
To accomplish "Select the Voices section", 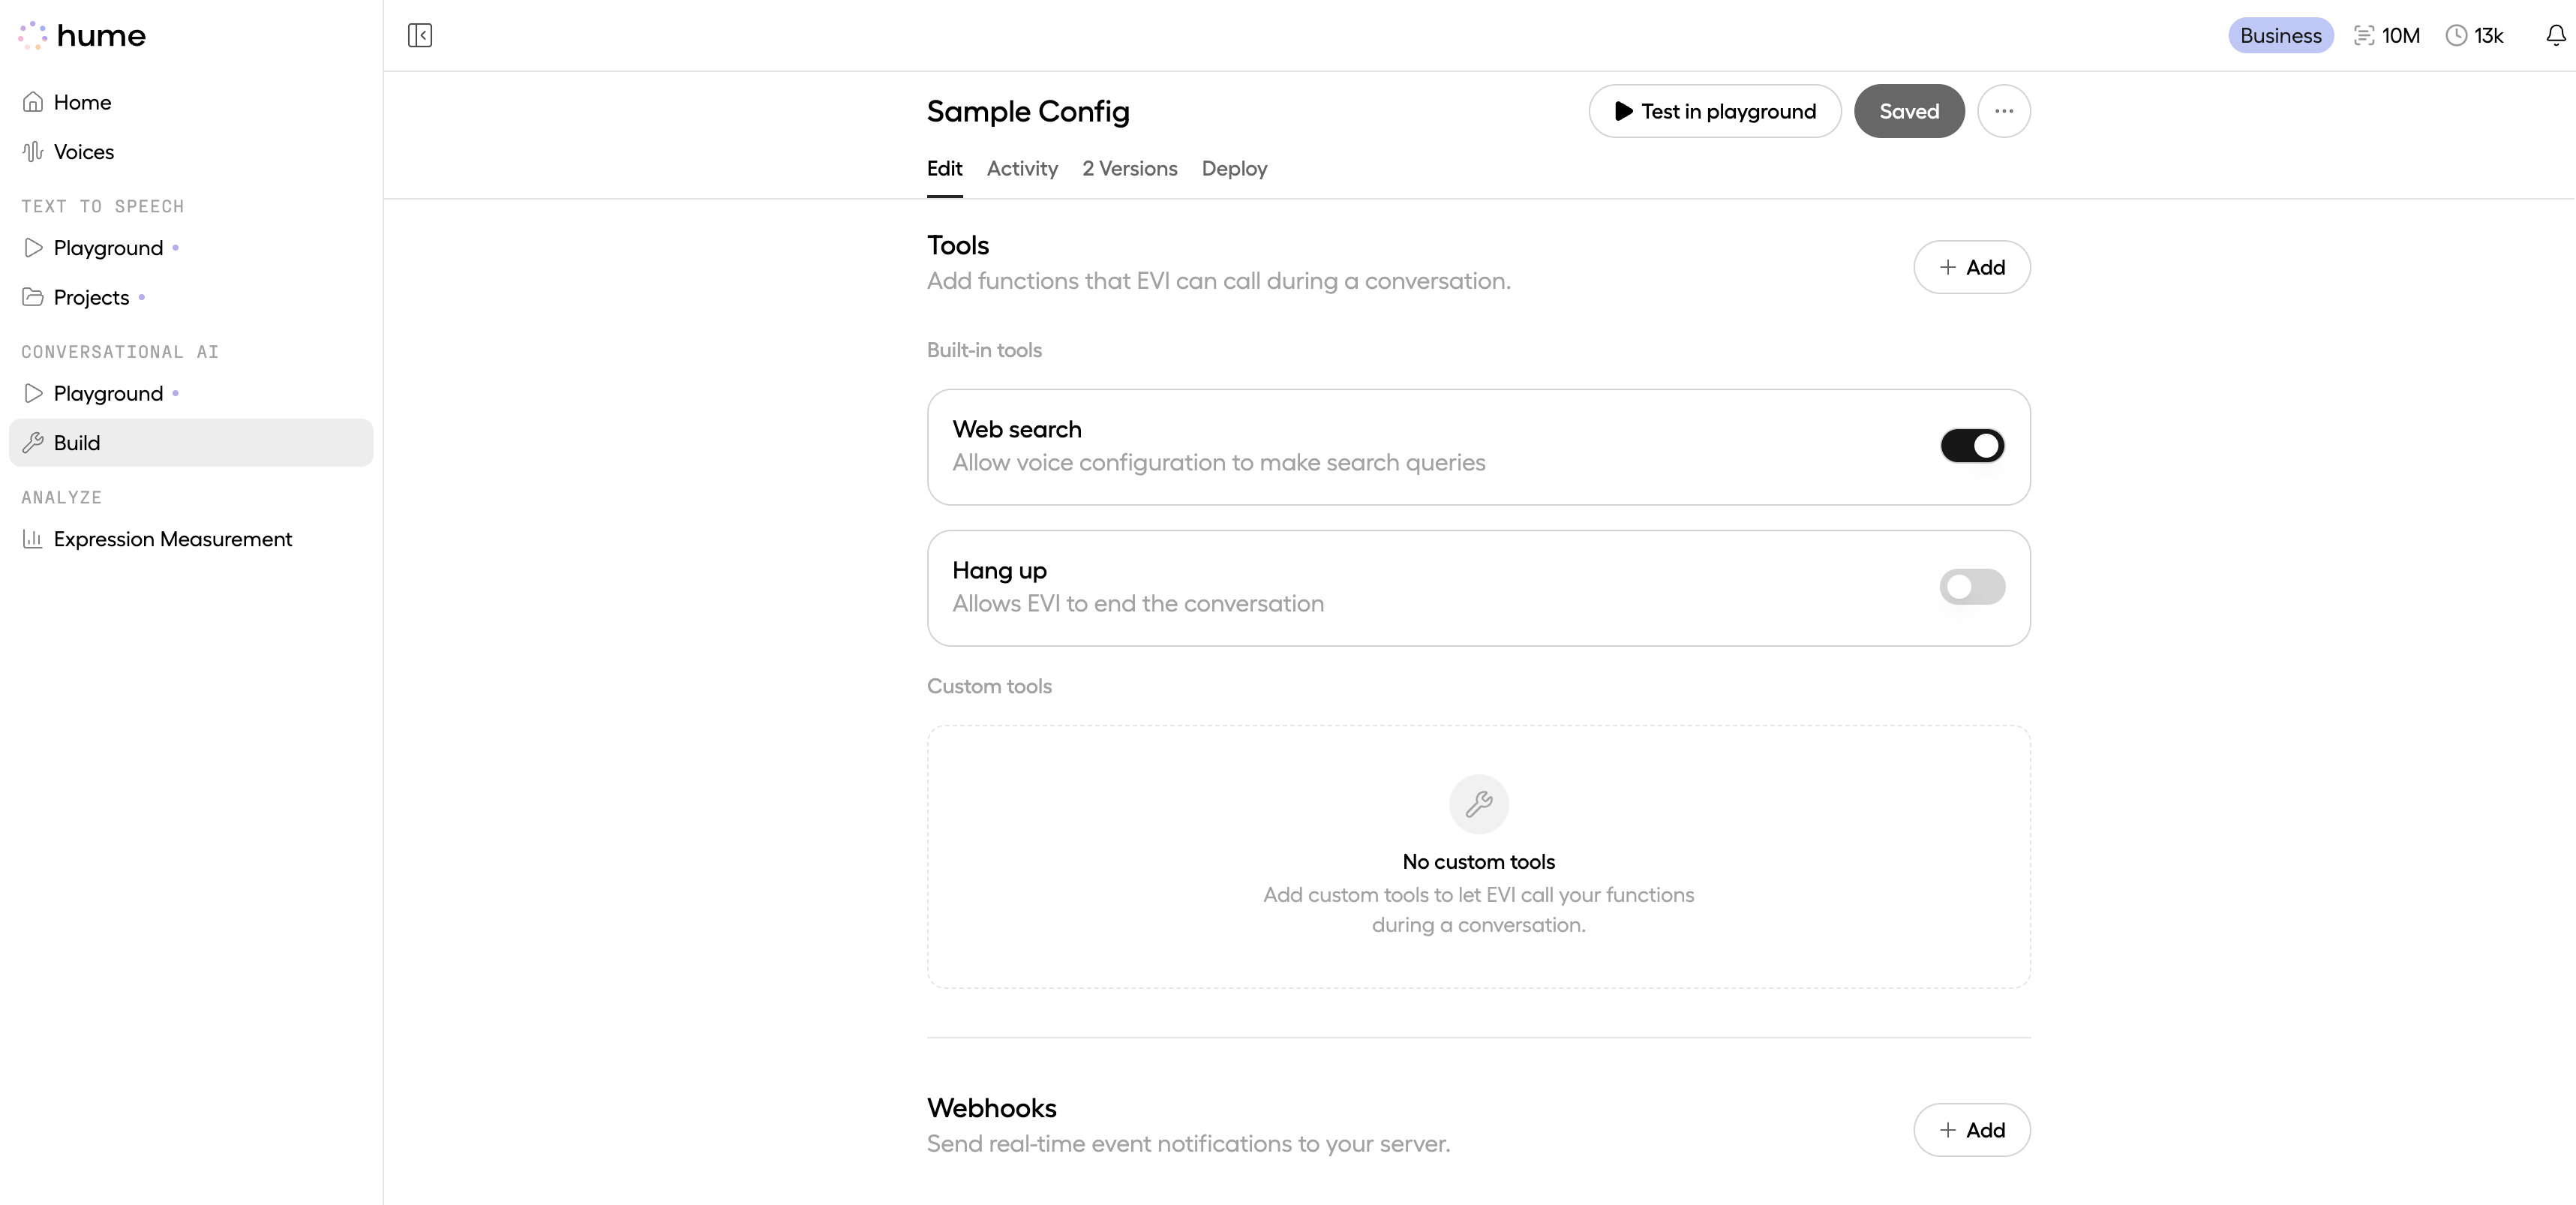I will [x=84, y=151].
